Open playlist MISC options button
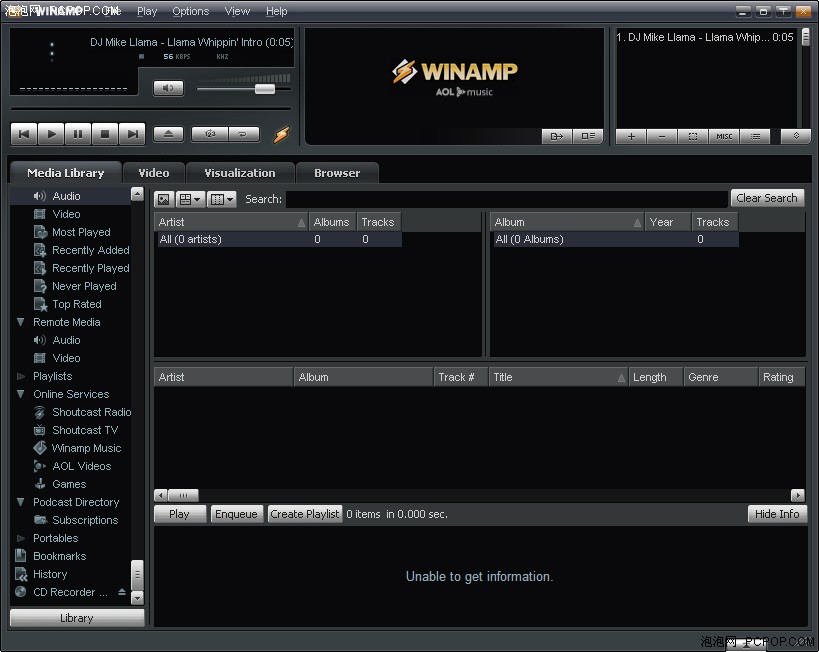This screenshot has width=819, height=652. pos(724,136)
